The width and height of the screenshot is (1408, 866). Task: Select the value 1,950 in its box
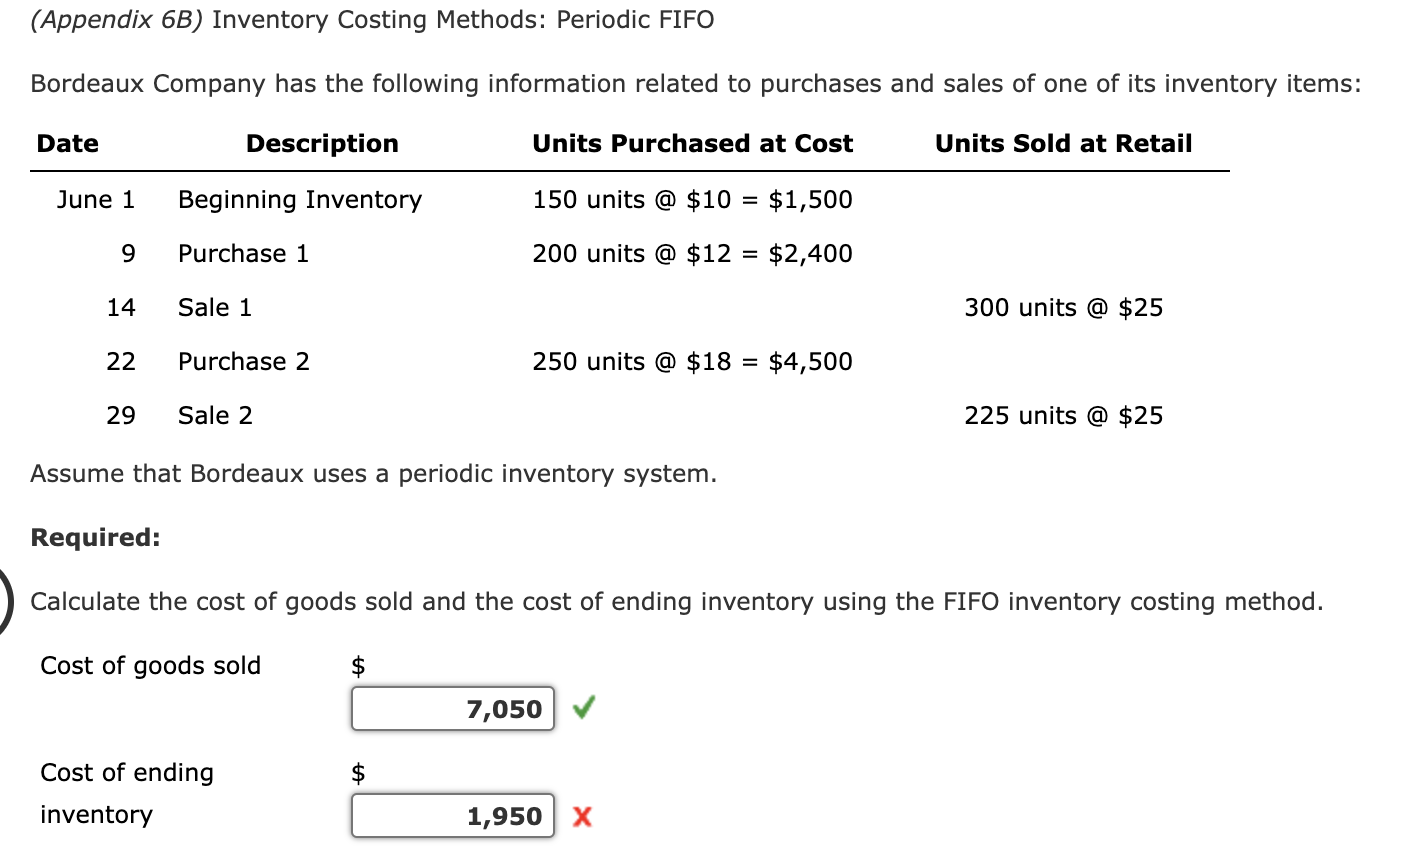click(x=507, y=815)
